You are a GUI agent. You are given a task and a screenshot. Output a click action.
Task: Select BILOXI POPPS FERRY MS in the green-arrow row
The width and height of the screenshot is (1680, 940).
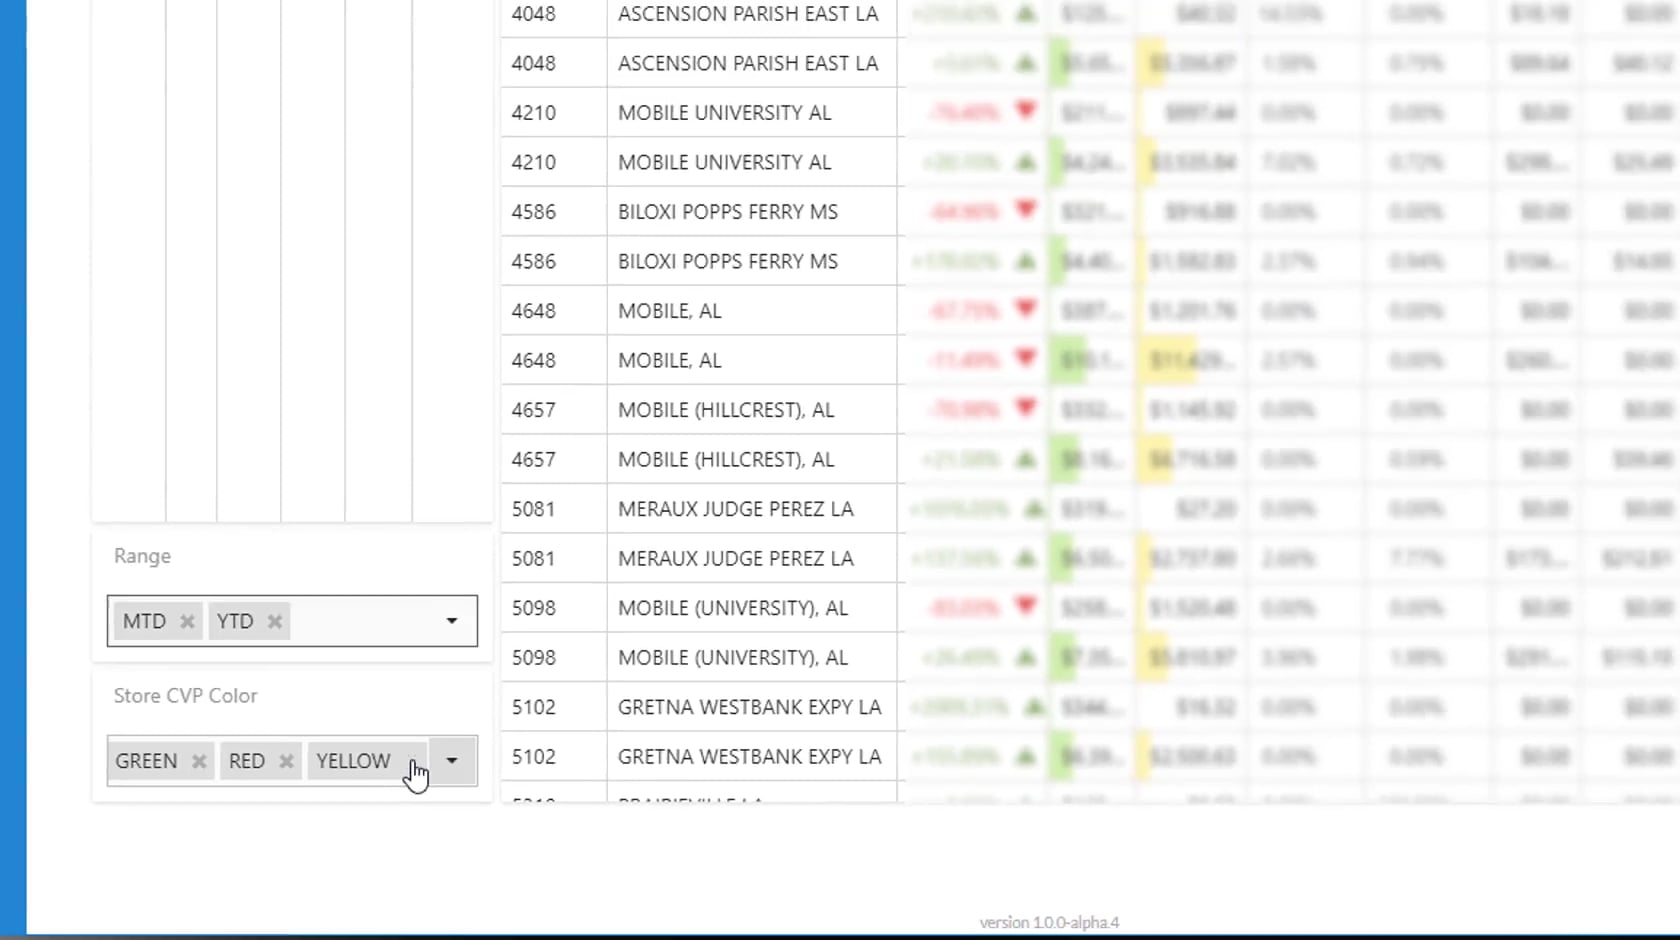coord(728,261)
